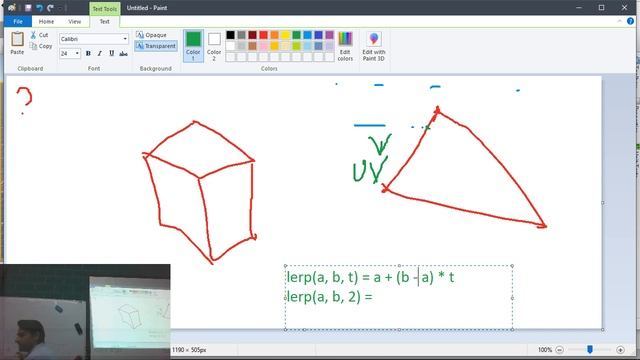
Task: Launch Edit with Paint 3D
Action: pyautogui.click(x=373, y=46)
